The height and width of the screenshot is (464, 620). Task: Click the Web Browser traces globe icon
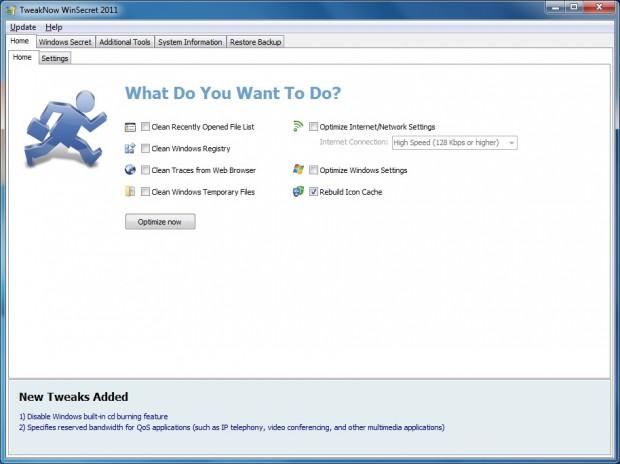(x=130, y=170)
